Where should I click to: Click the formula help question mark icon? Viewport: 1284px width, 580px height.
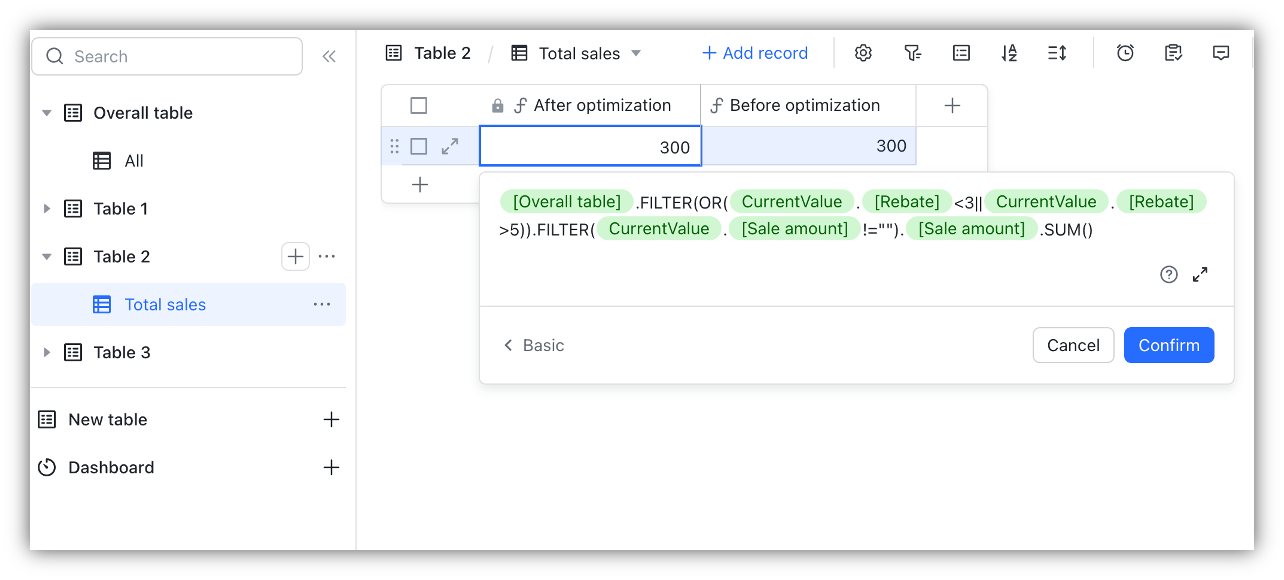(x=1168, y=273)
